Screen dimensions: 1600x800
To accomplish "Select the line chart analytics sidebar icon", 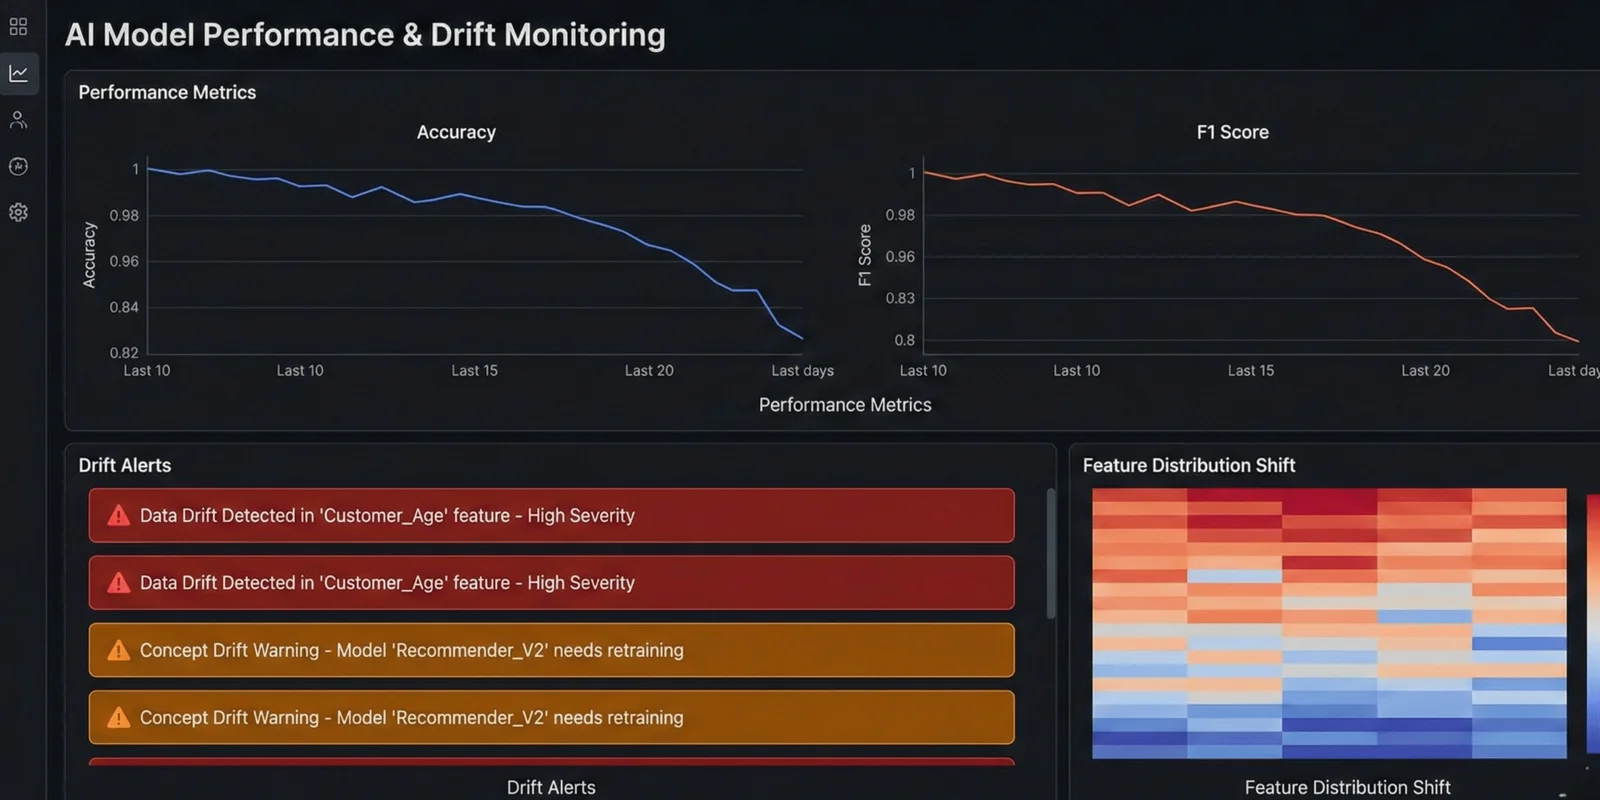I will pos(18,73).
